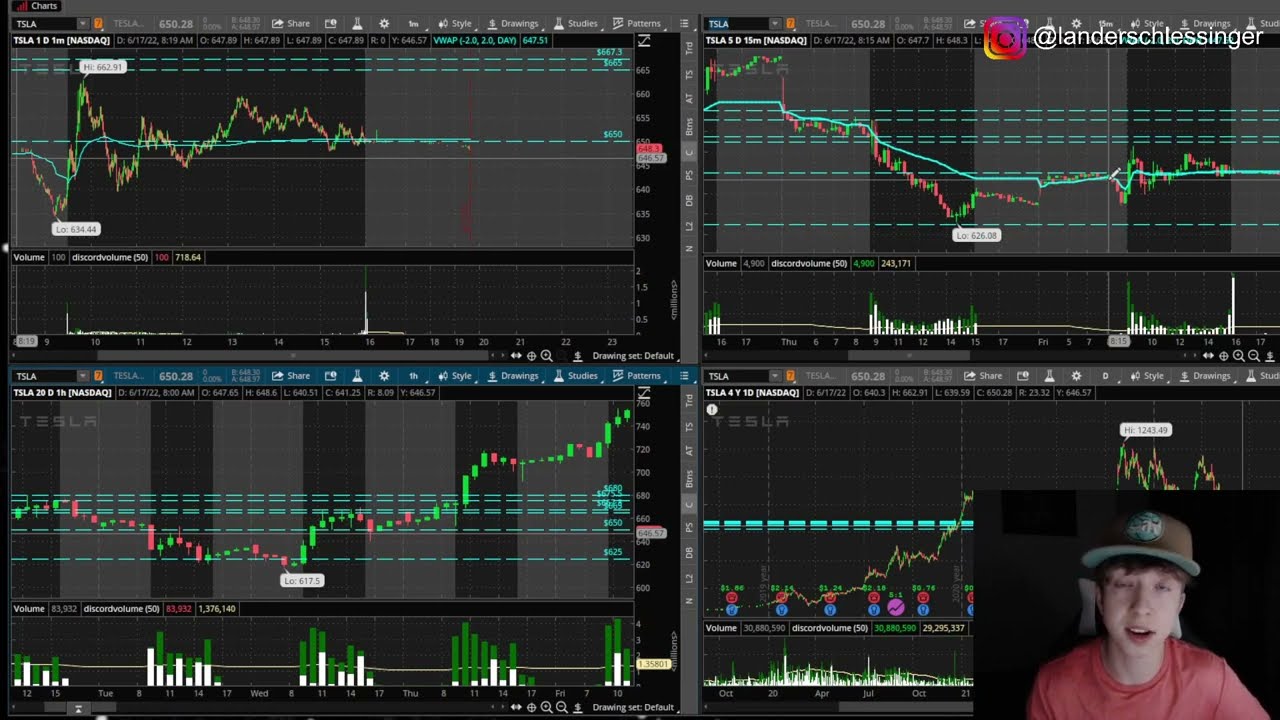Click zoom in magnifier below the 1m chart

(x=546, y=356)
